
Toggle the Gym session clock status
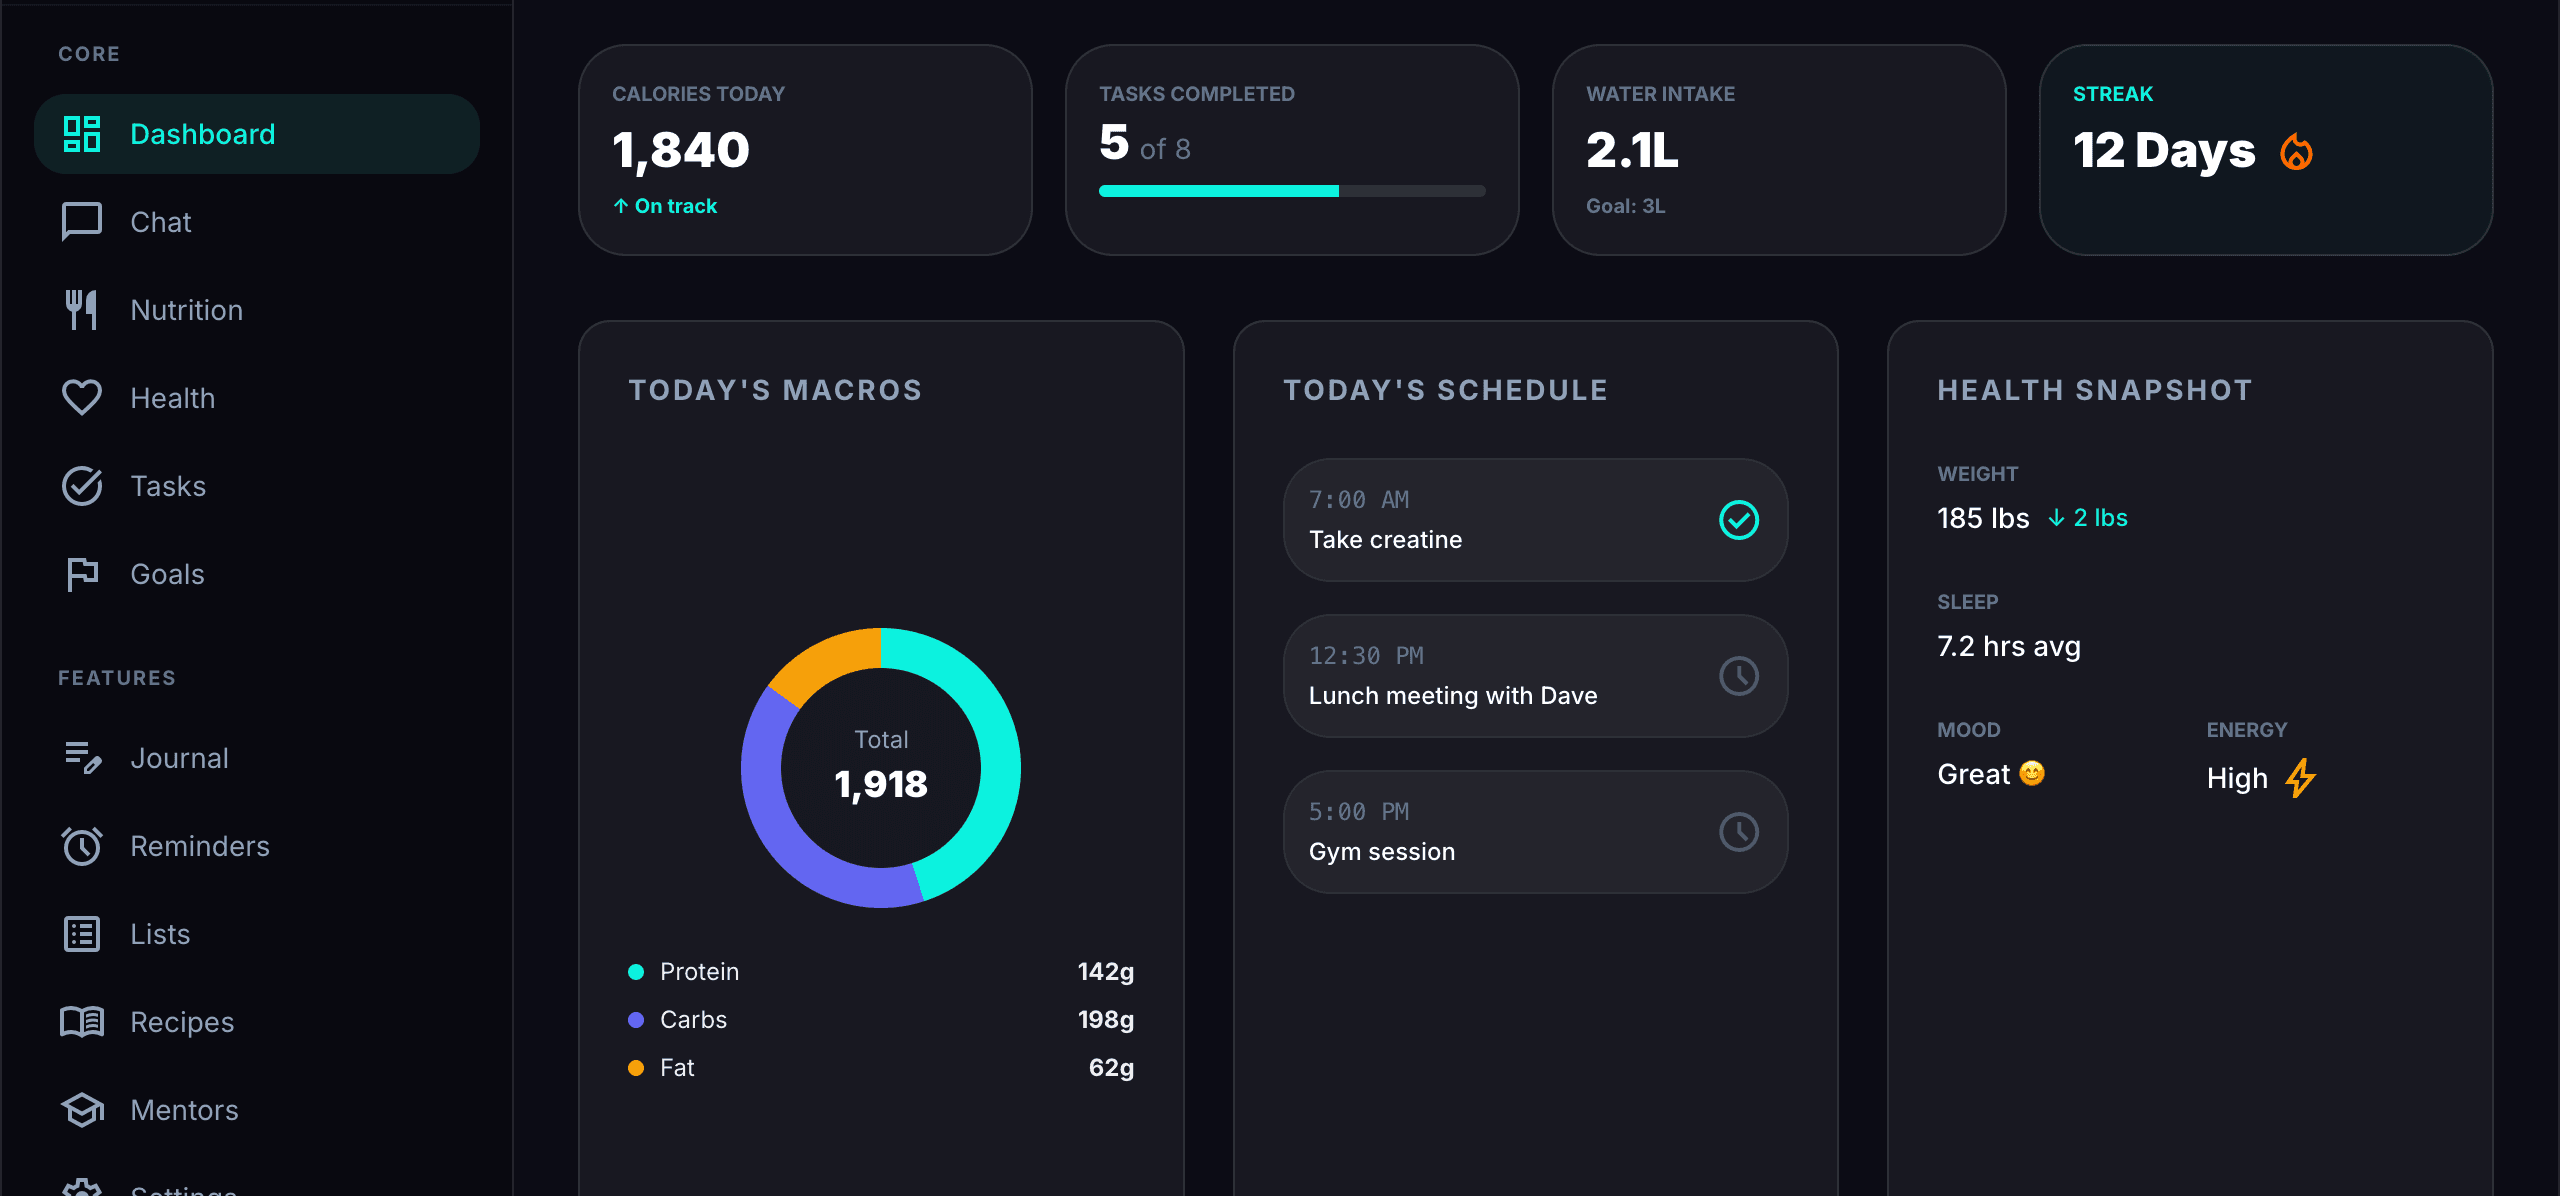(x=1739, y=831)
